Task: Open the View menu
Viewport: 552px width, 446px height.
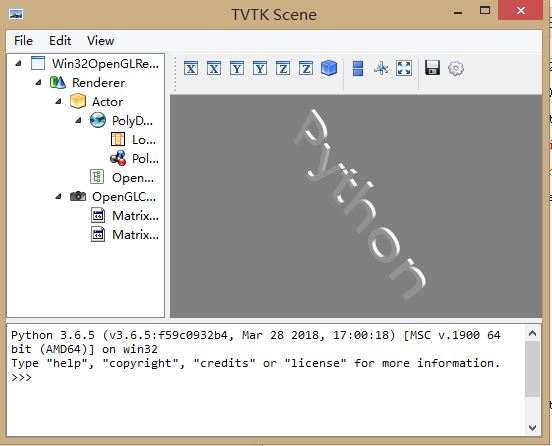Action: (100, 41)
